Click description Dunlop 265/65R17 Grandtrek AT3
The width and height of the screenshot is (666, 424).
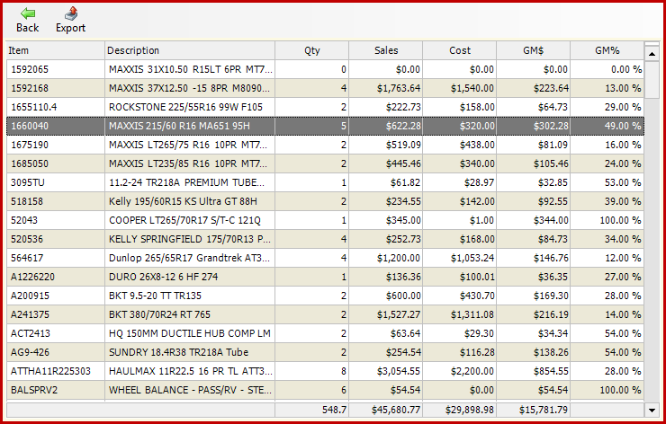pyautogui.click(x=189, y=258)
